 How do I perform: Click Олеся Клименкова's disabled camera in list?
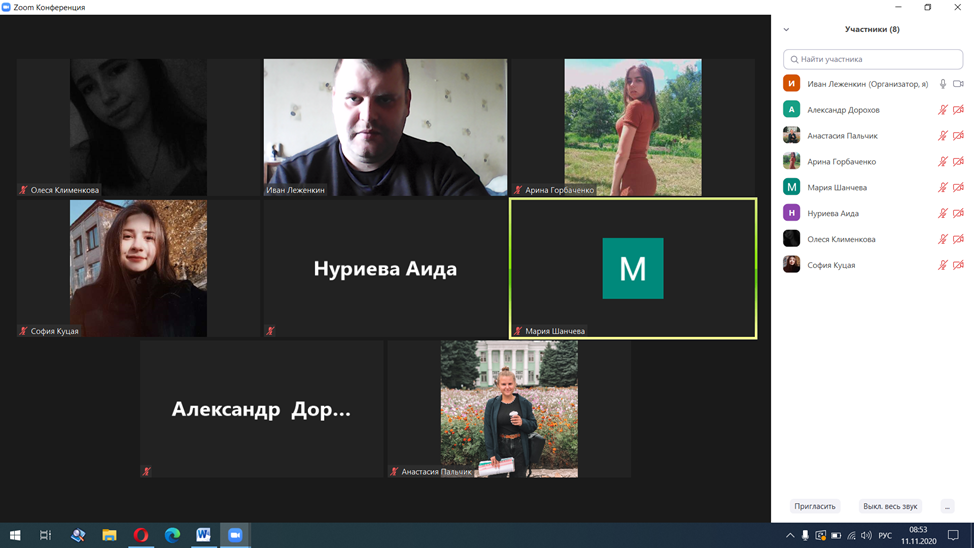click(x=958, y=239)
